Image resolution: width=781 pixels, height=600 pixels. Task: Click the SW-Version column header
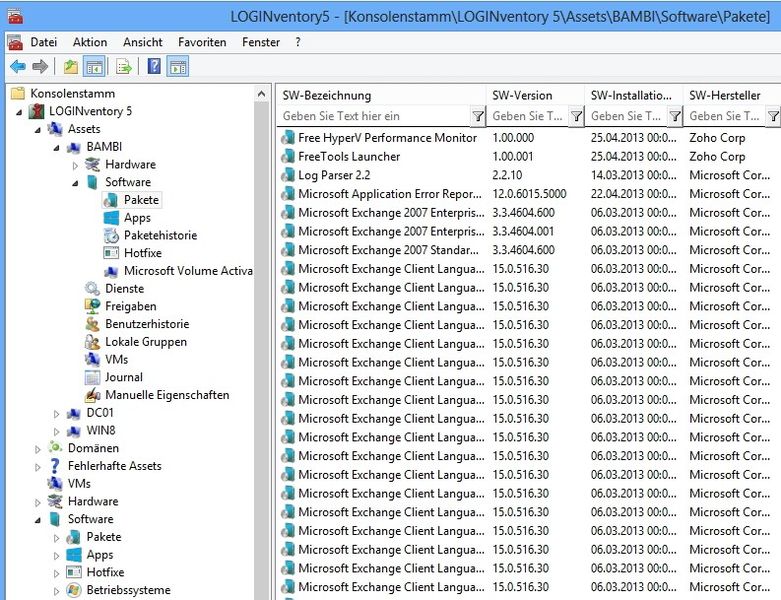(x=522, y=95)
